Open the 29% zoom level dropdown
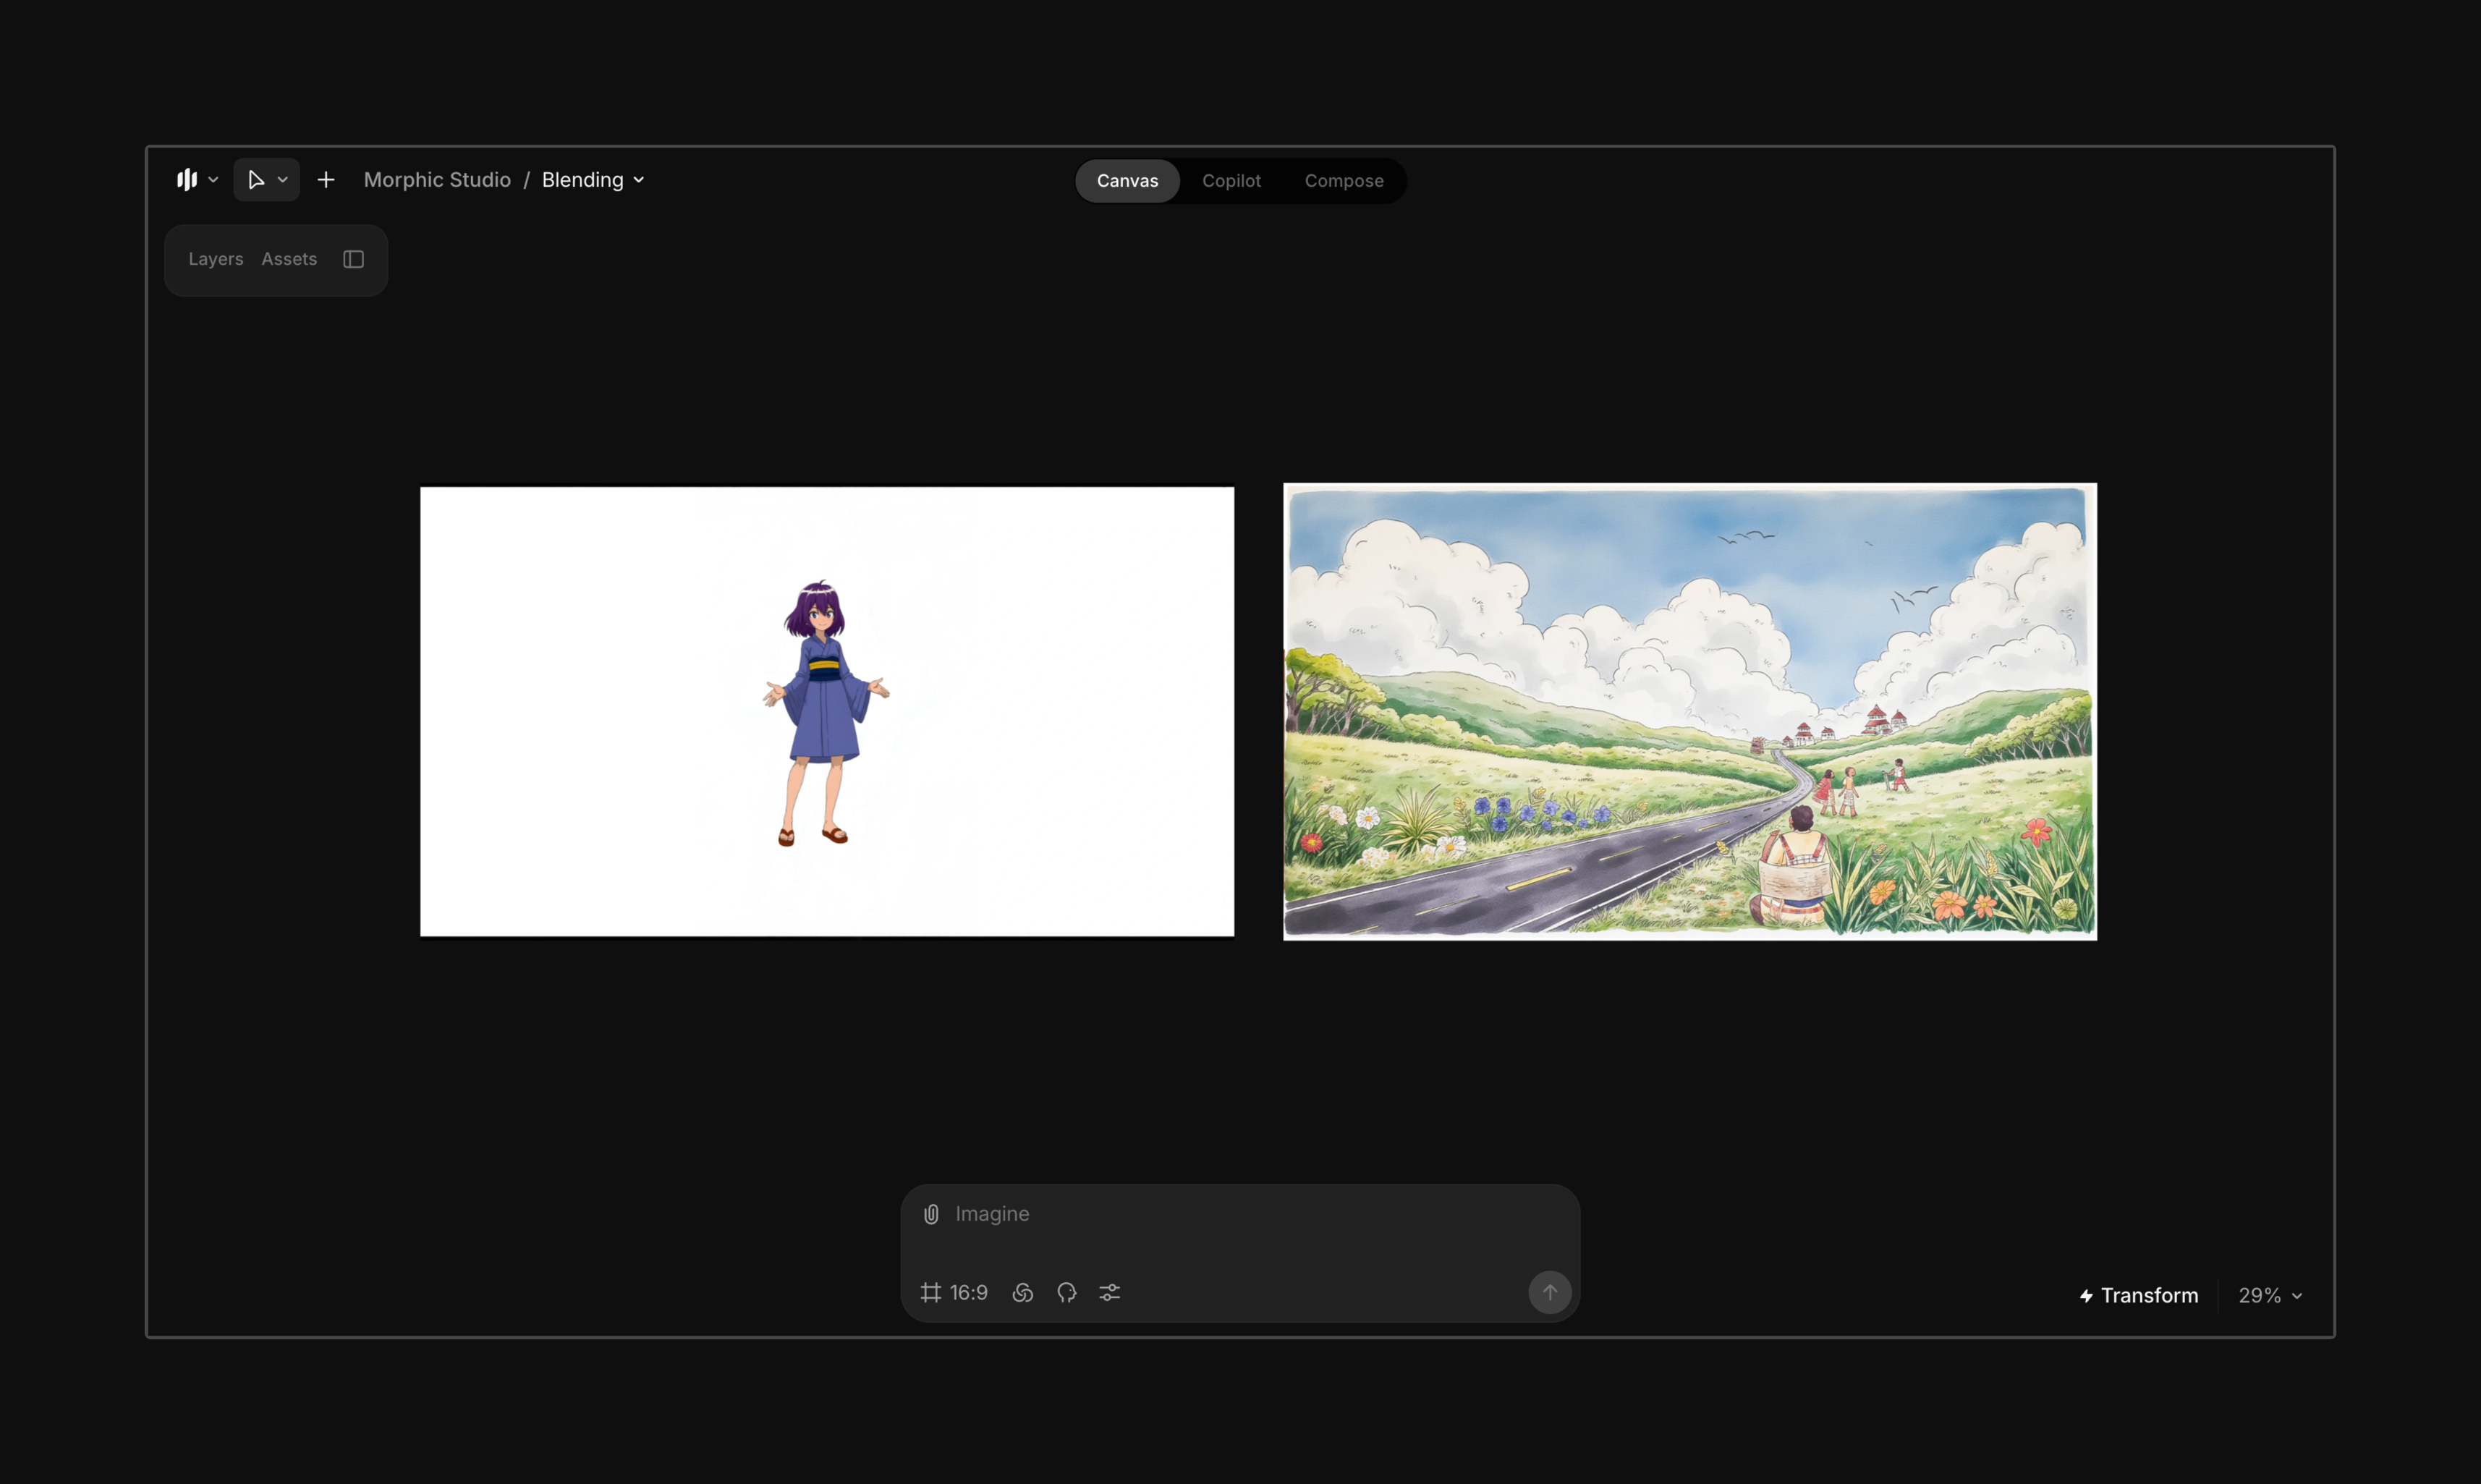Screen dimensions: 2481x1484 point(2270,1296)
